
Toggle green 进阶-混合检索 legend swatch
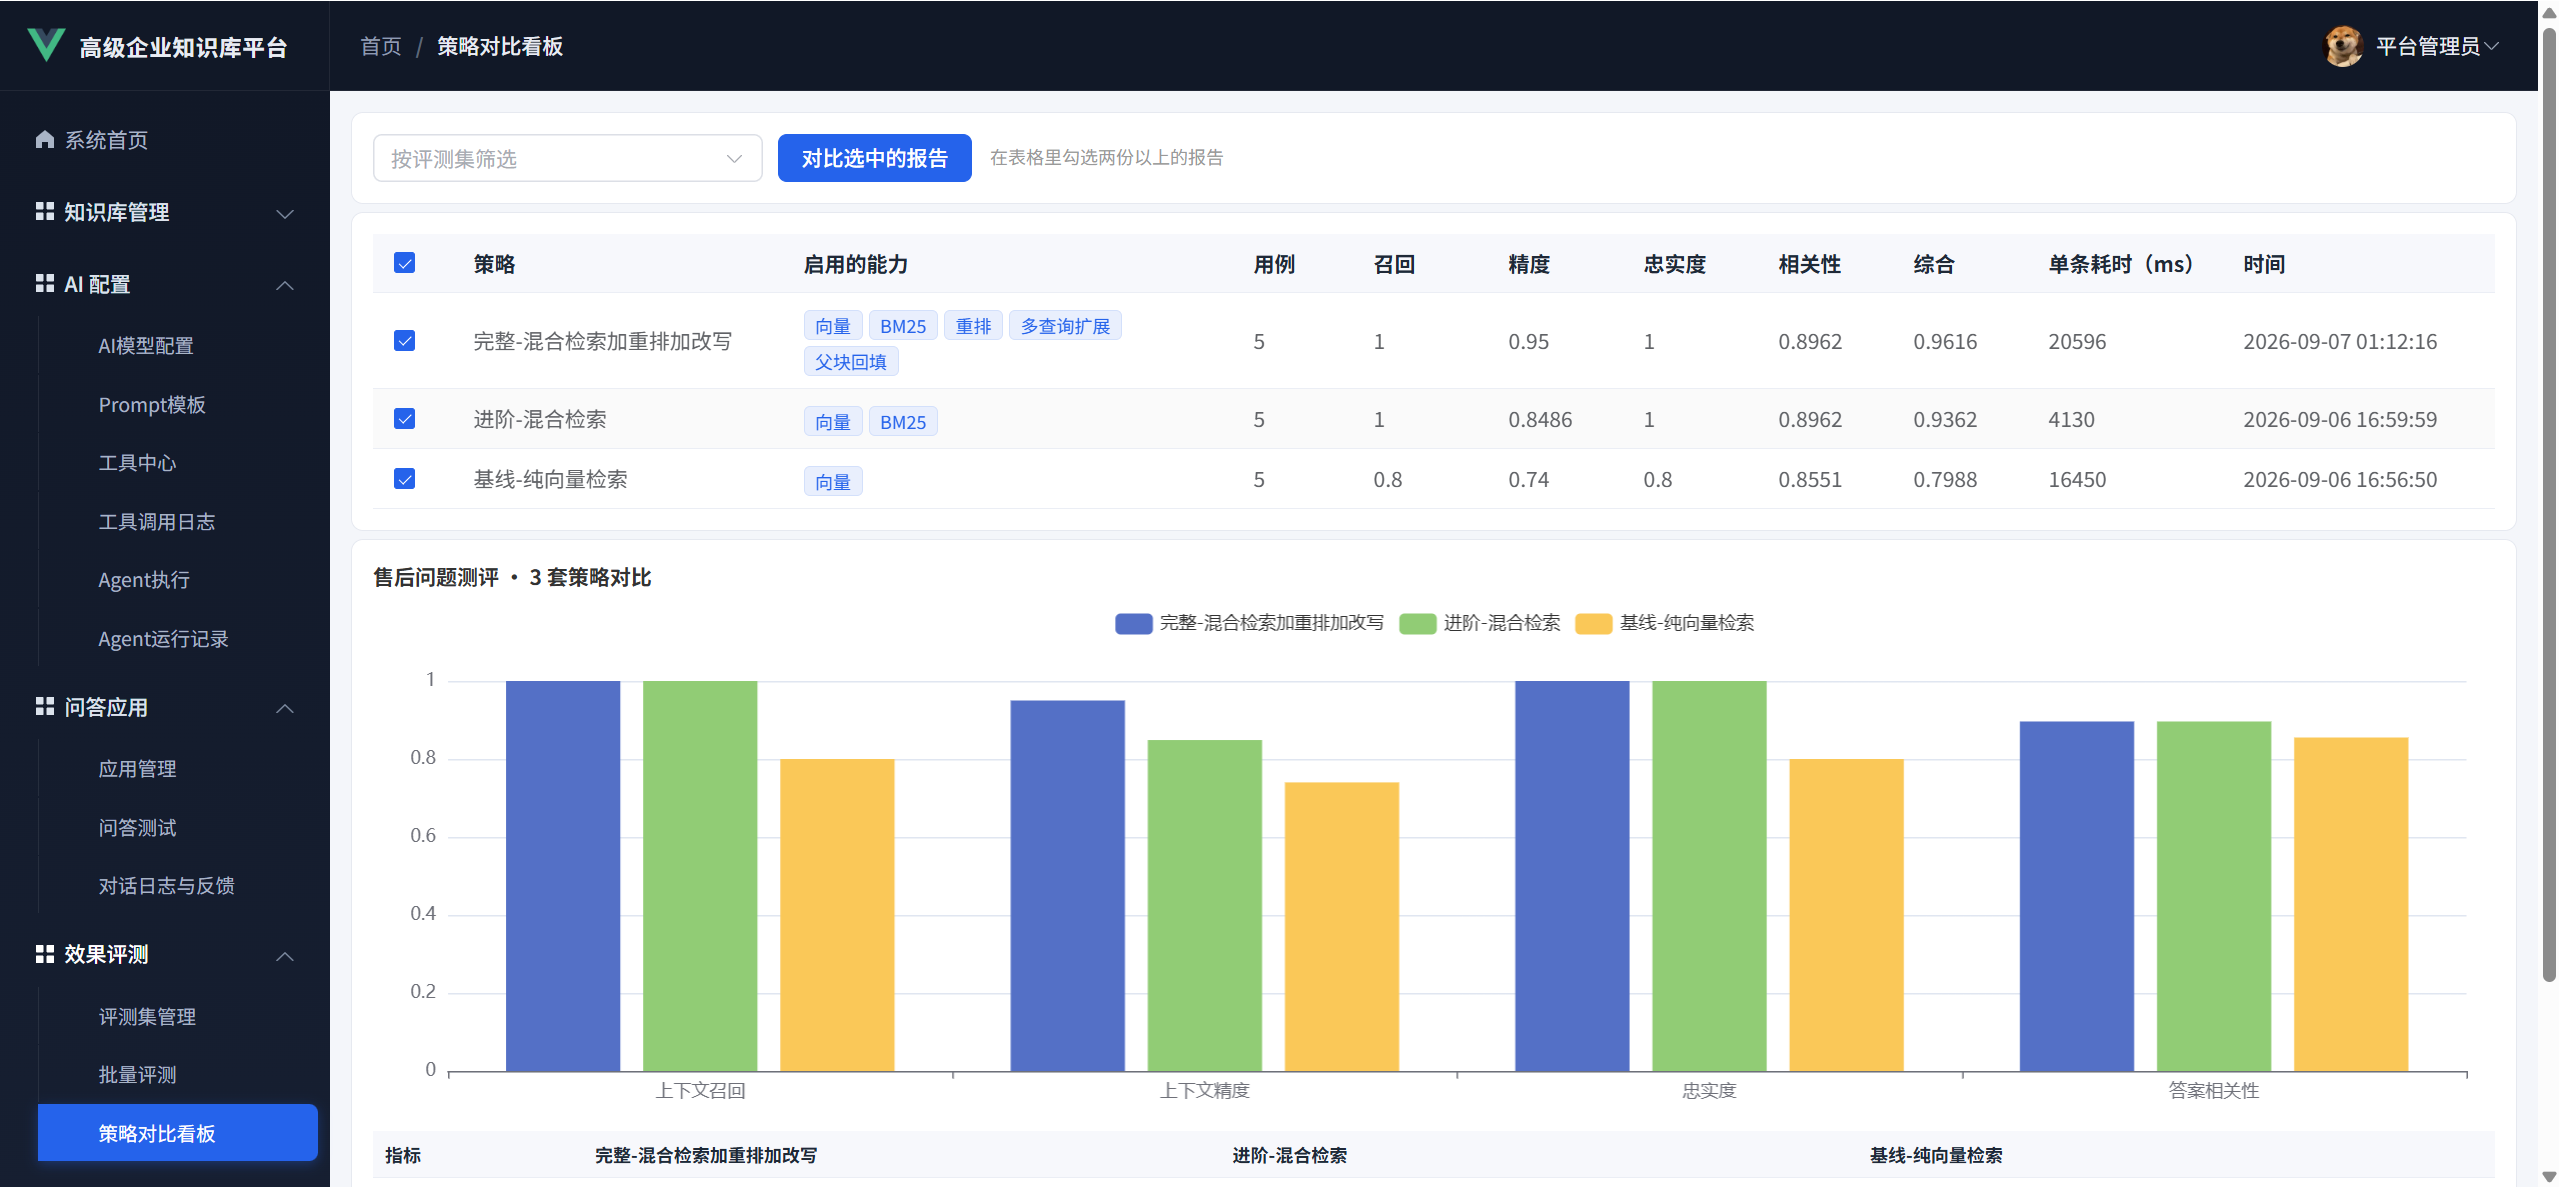point(1417,623)
